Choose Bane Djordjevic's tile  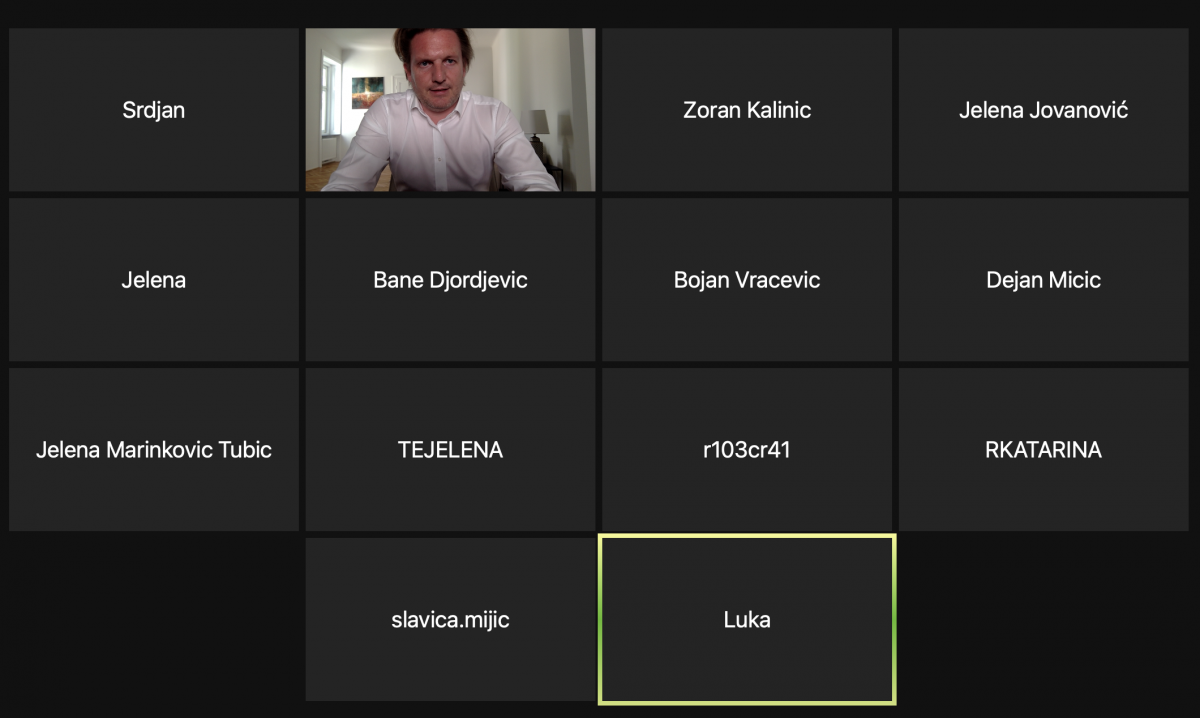click(450, 280)
